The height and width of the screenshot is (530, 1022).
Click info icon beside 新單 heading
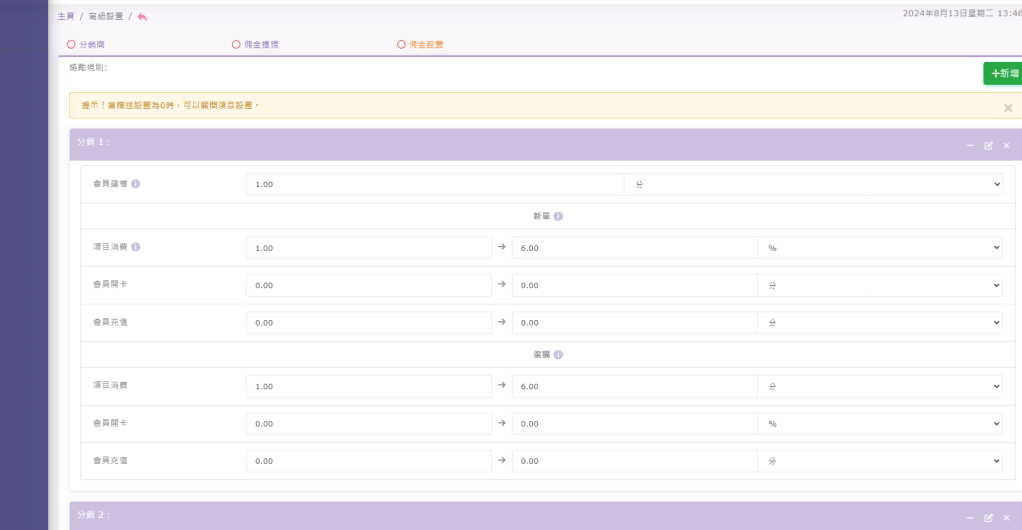coord(558,216)
